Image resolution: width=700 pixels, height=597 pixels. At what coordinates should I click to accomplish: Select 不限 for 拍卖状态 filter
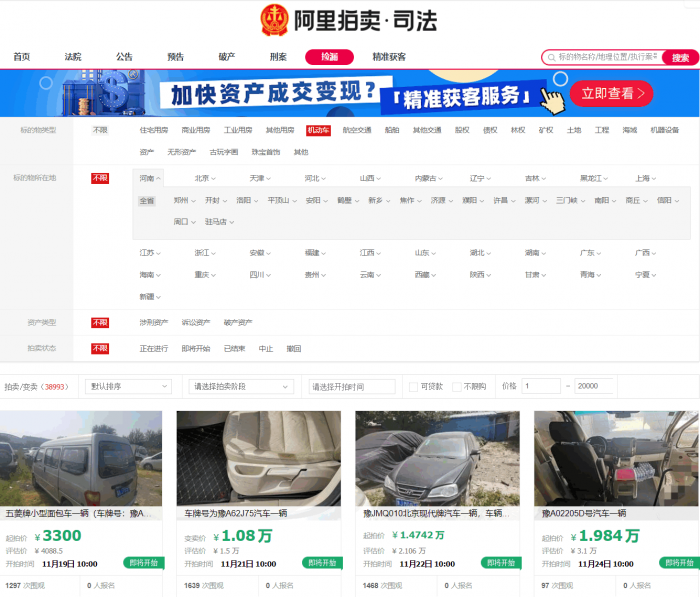point(100,348)
